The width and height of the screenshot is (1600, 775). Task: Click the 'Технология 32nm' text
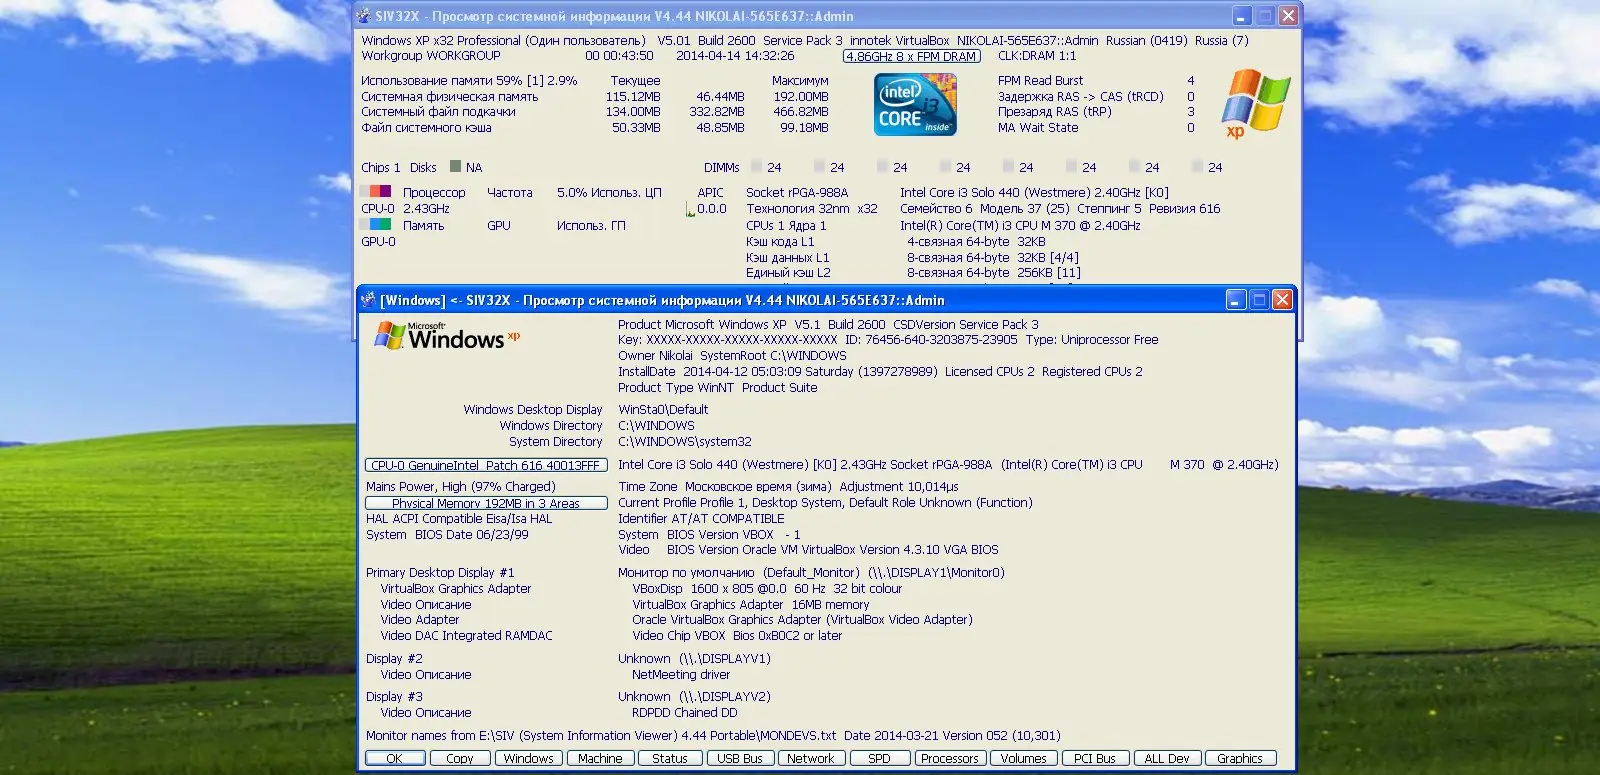pos(798,209)
